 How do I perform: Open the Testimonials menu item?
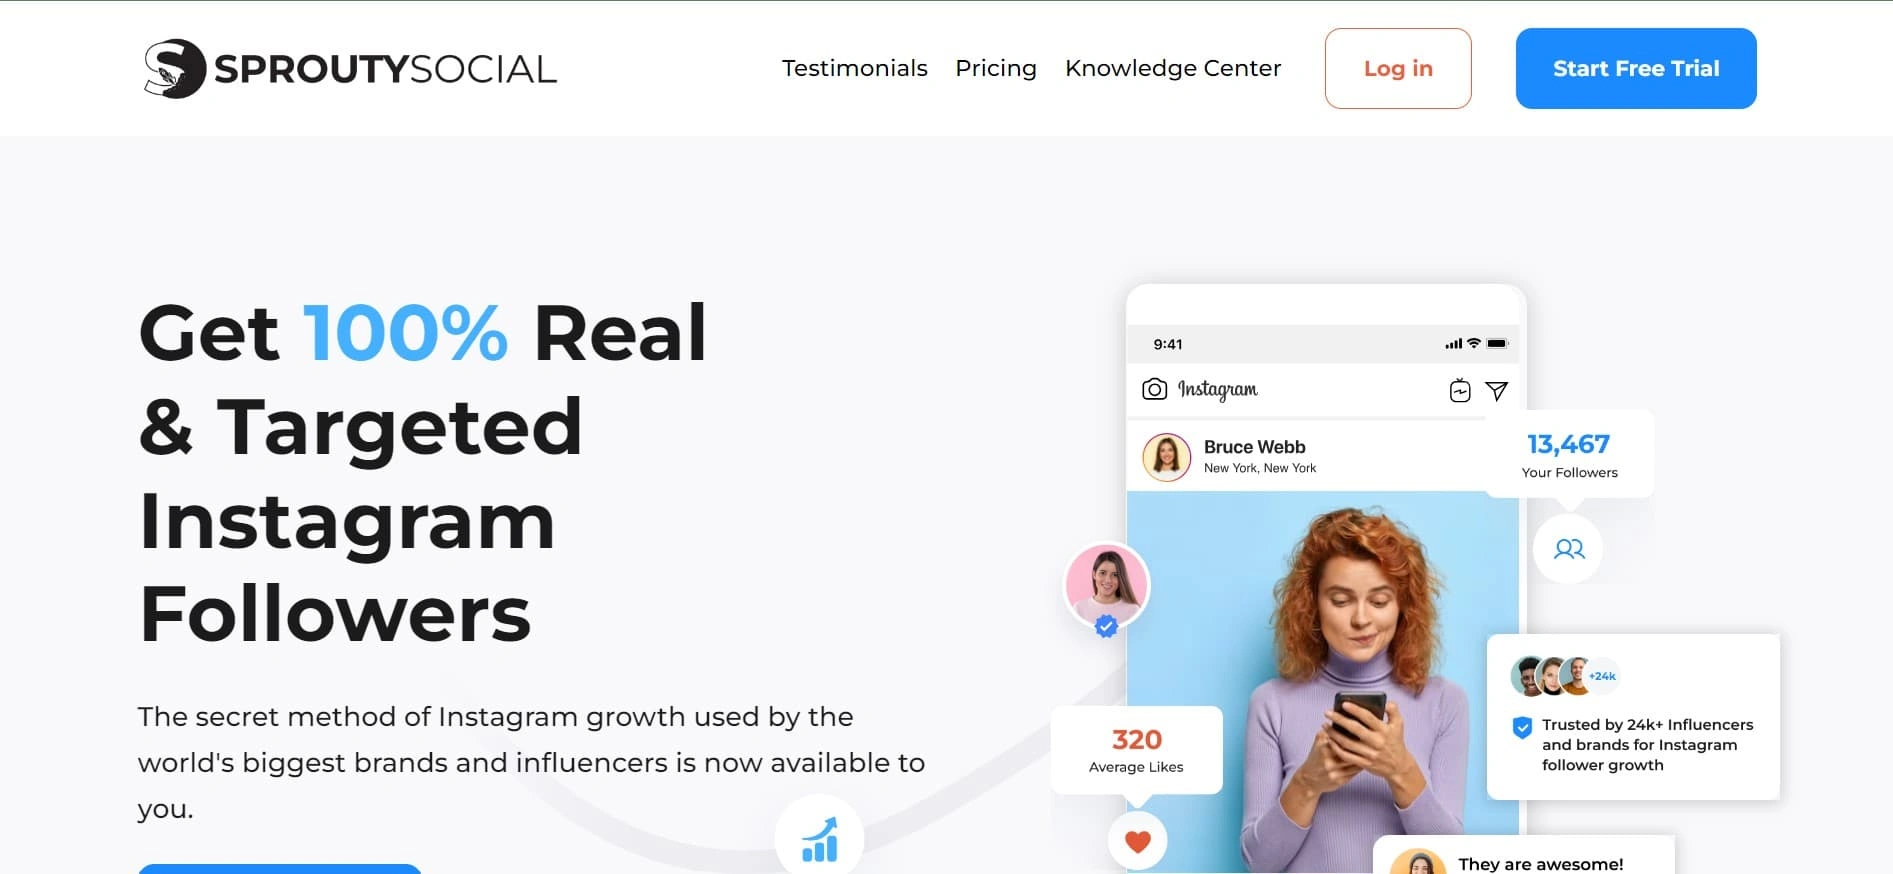click(x=854, y=68)
